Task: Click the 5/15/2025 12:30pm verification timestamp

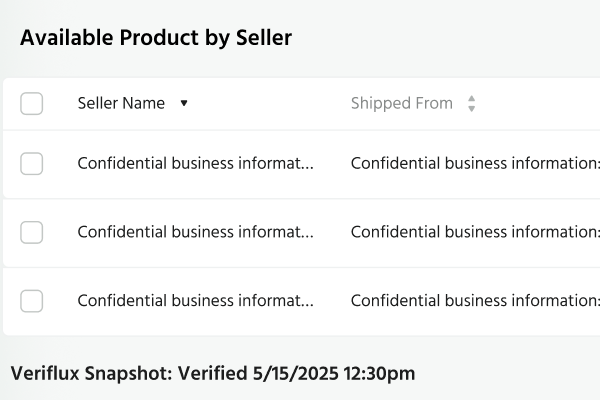Action: [335, 374]
